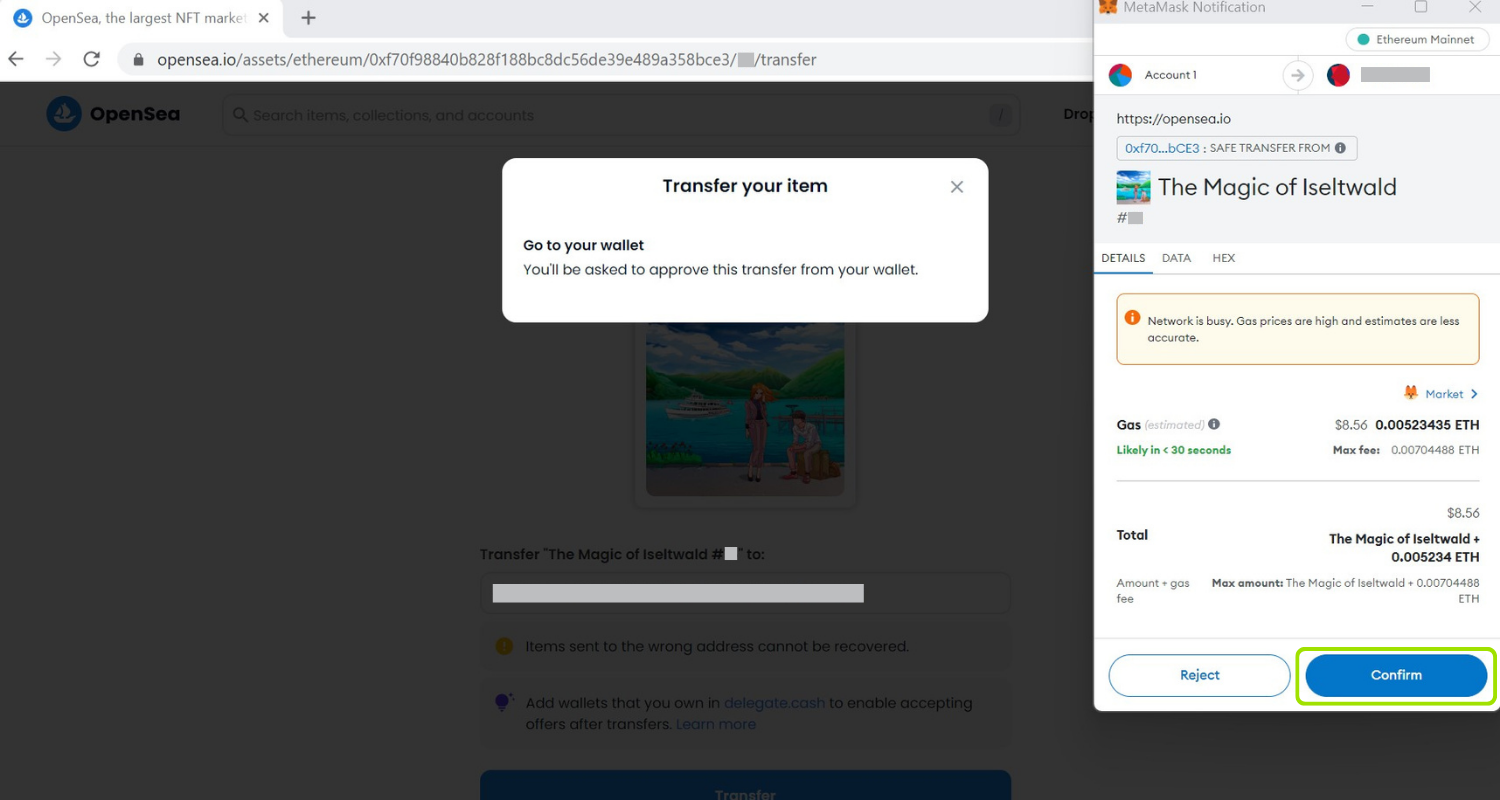This screenshot has height=800, width=1500.
Task: Close the MetaMask Notification window
Action: click(1475, 7)
